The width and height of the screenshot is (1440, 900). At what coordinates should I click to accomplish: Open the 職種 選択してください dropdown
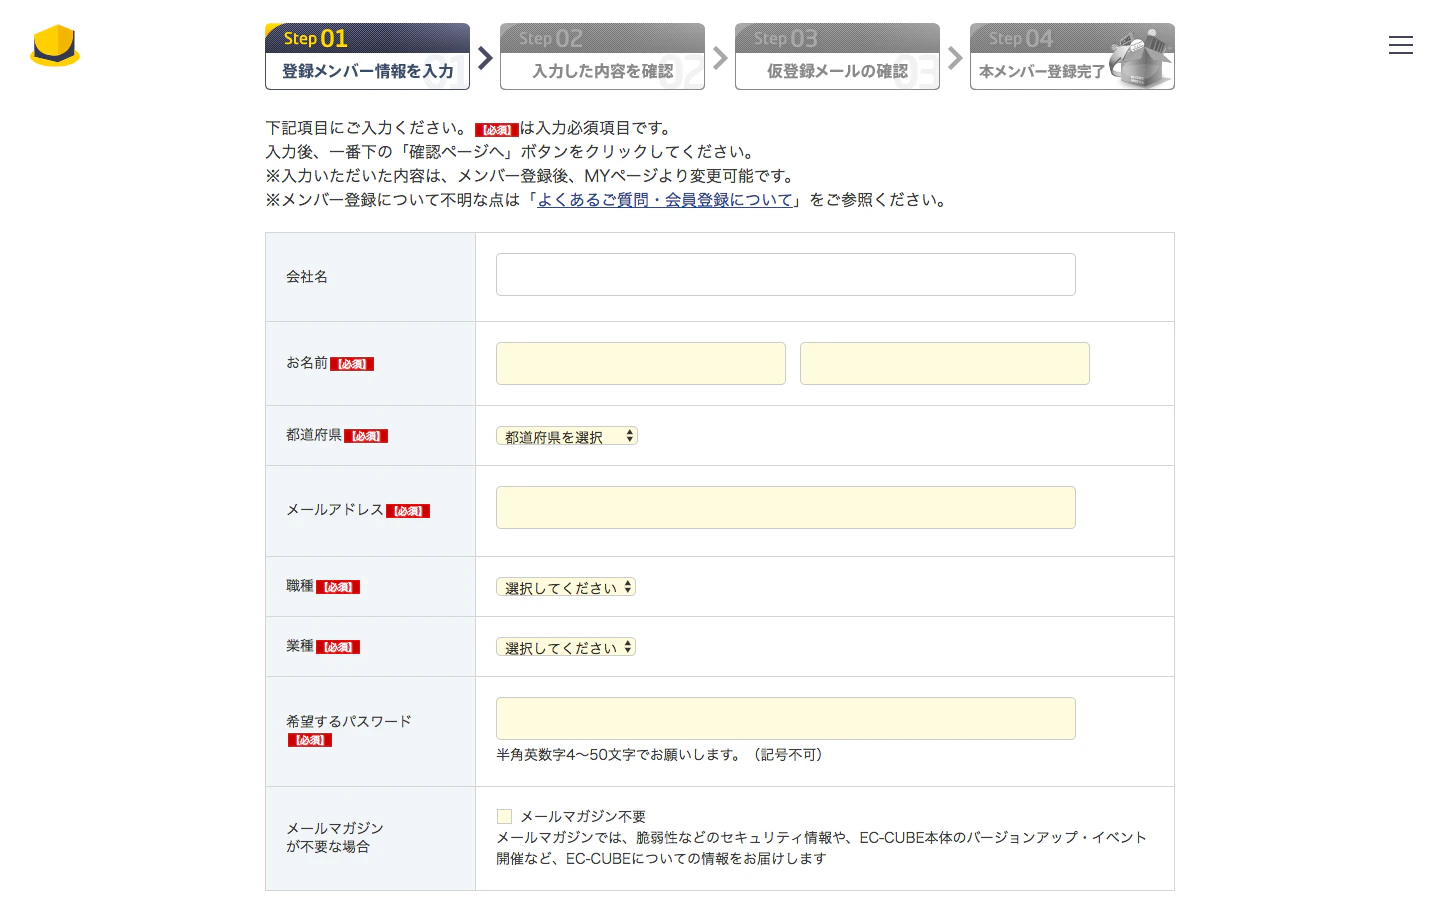click(x=566, y=587)
